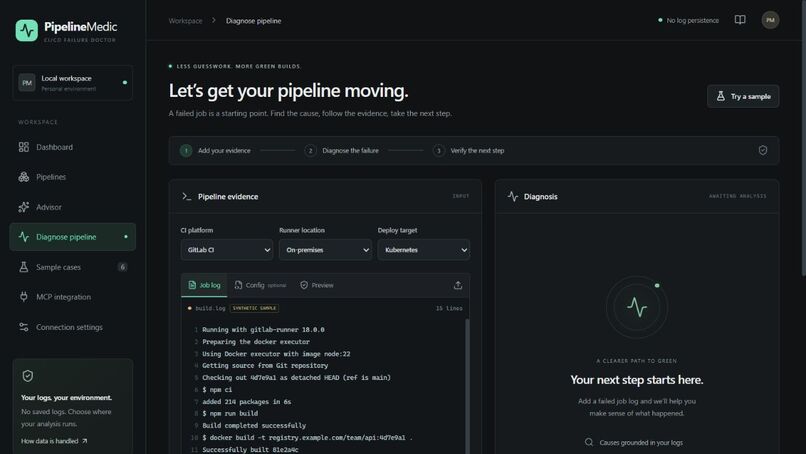Click the pulse icon beside the Diagnosis heading
Viewport: 806px width, 454px height.
pos(512,196)
